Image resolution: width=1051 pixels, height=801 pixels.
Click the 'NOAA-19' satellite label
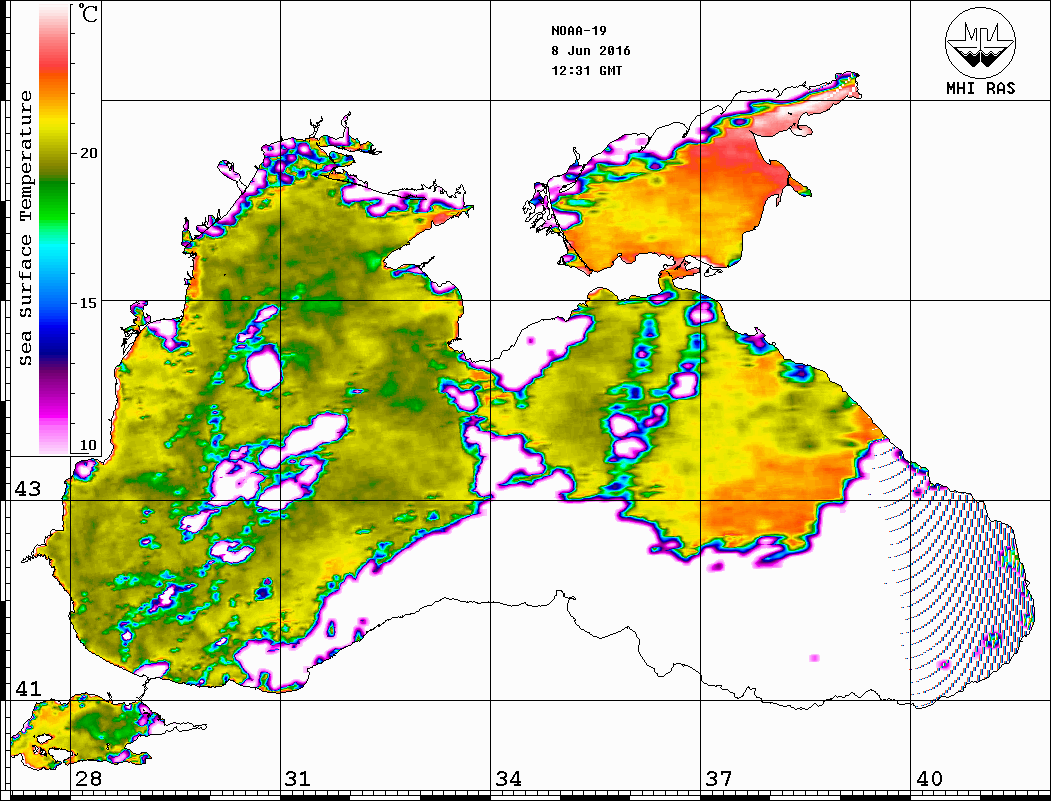(579, 31)
